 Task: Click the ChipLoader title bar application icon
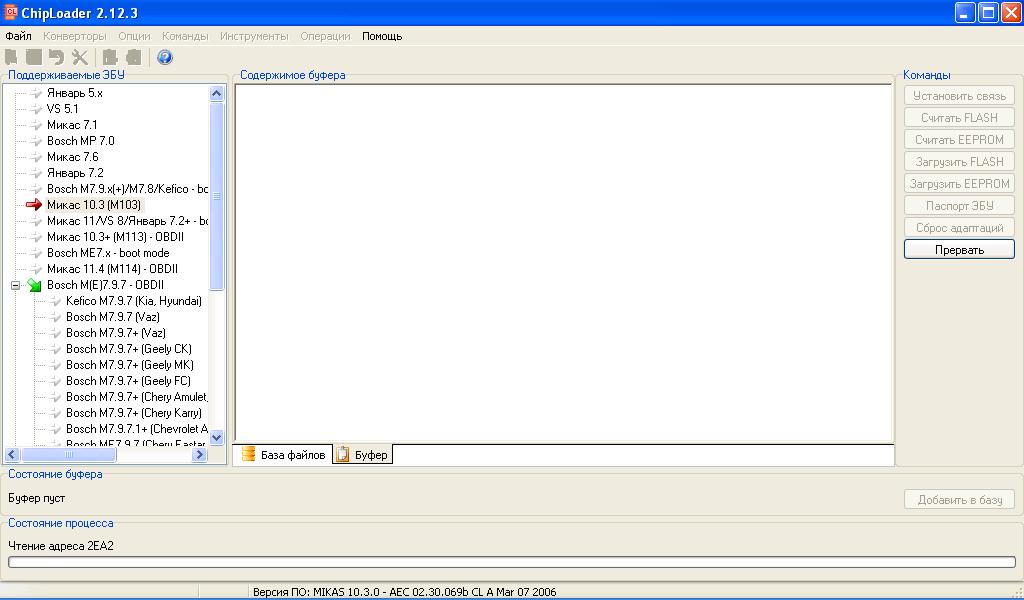[x=10, y=12]
